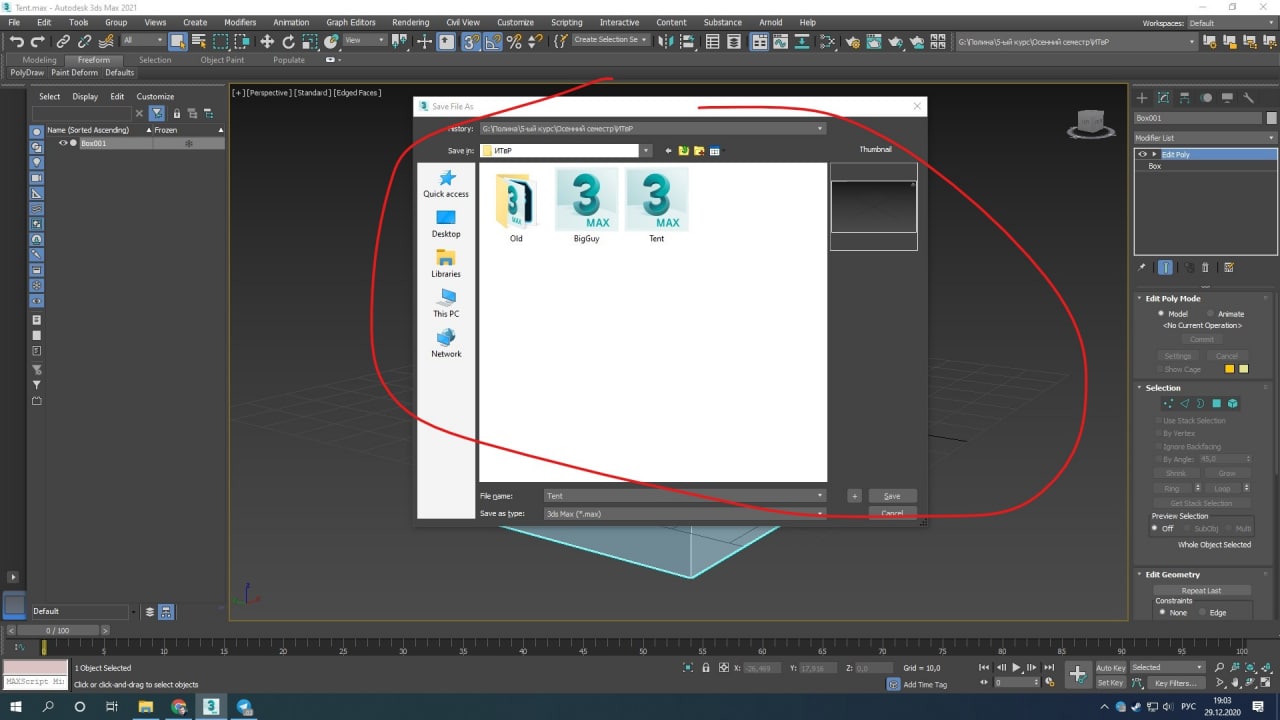Click the Mirror tool icon

668,41
